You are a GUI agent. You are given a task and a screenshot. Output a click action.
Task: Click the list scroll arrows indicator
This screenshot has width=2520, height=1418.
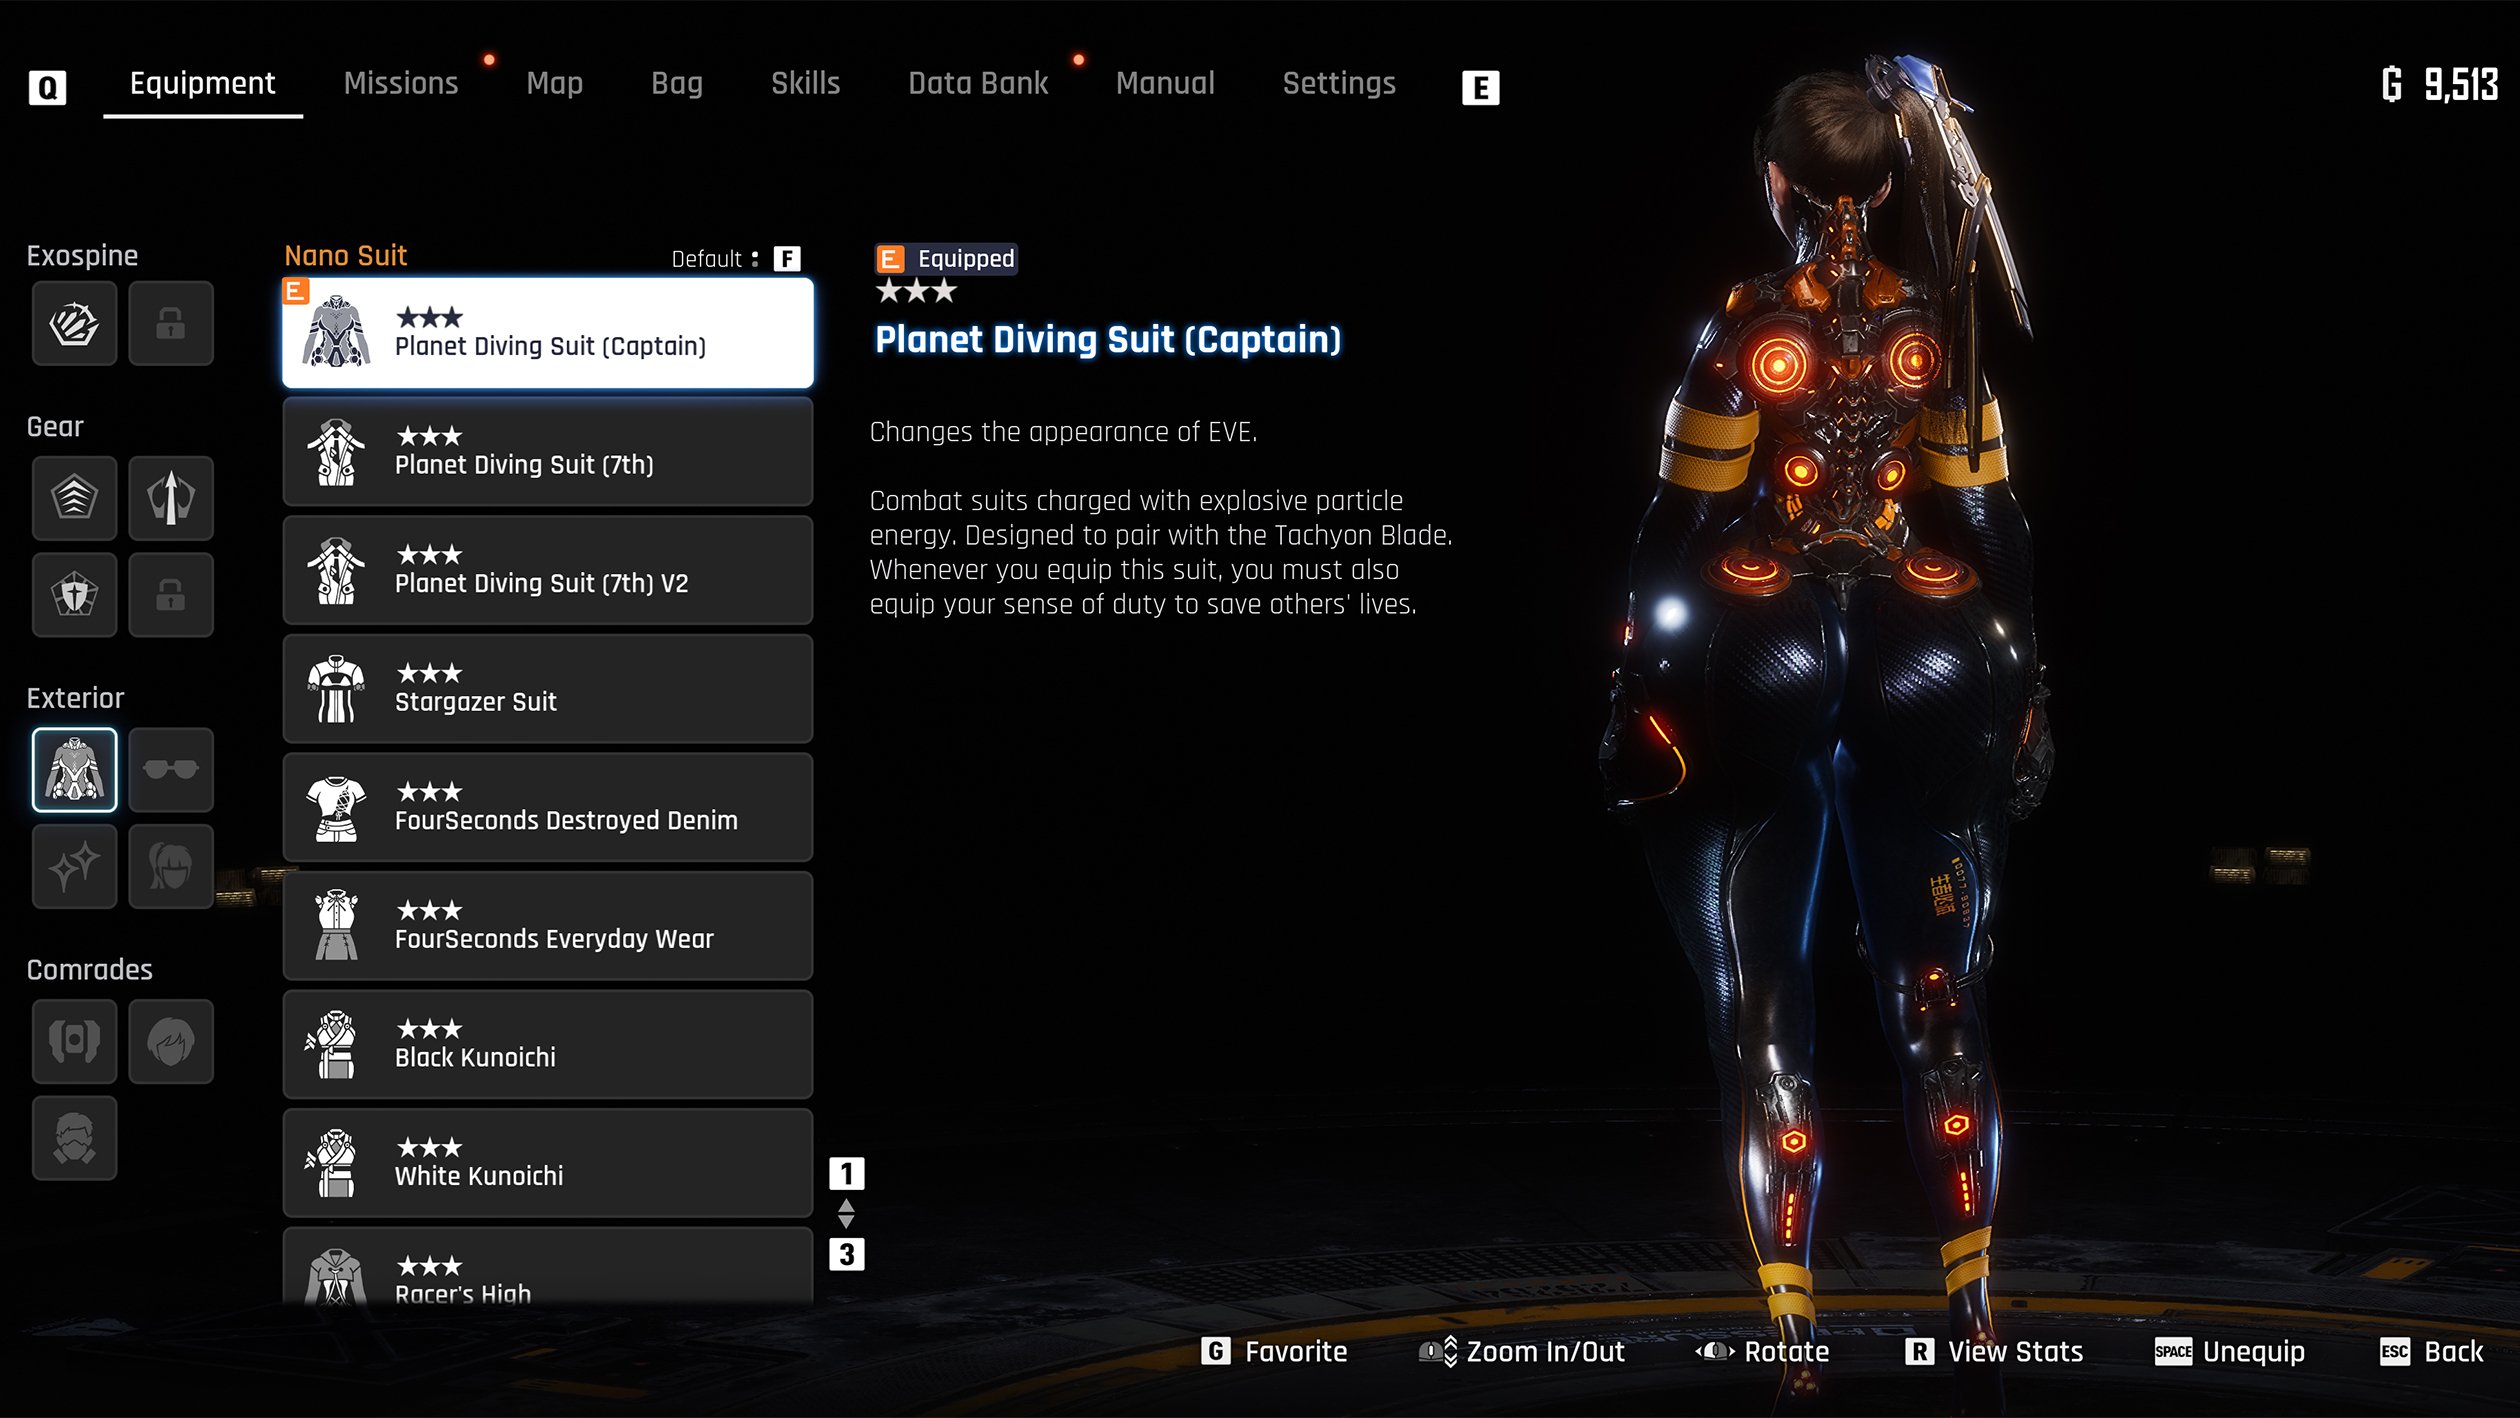point(846,1214)
